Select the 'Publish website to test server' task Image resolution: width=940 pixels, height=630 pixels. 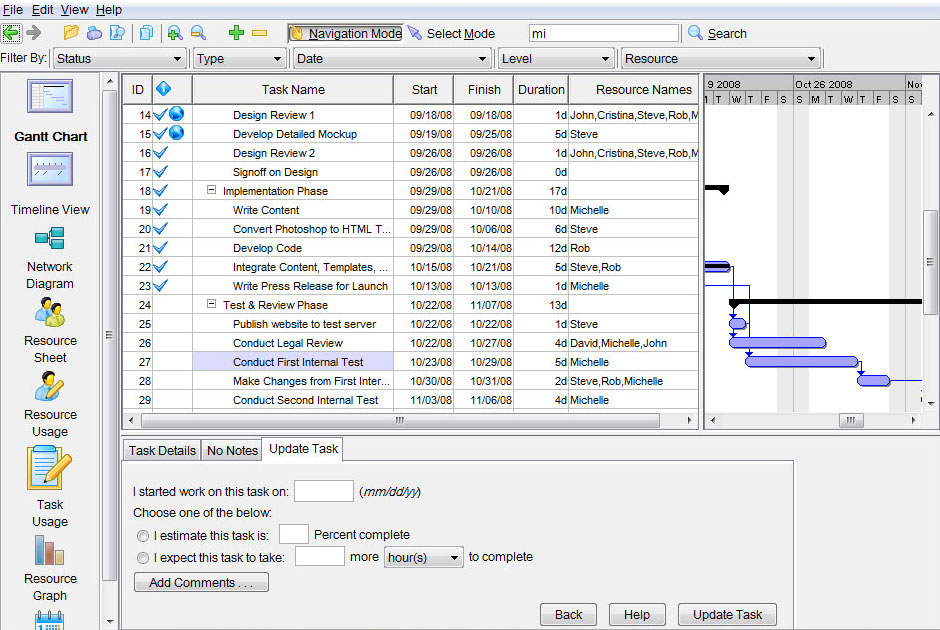305,324
